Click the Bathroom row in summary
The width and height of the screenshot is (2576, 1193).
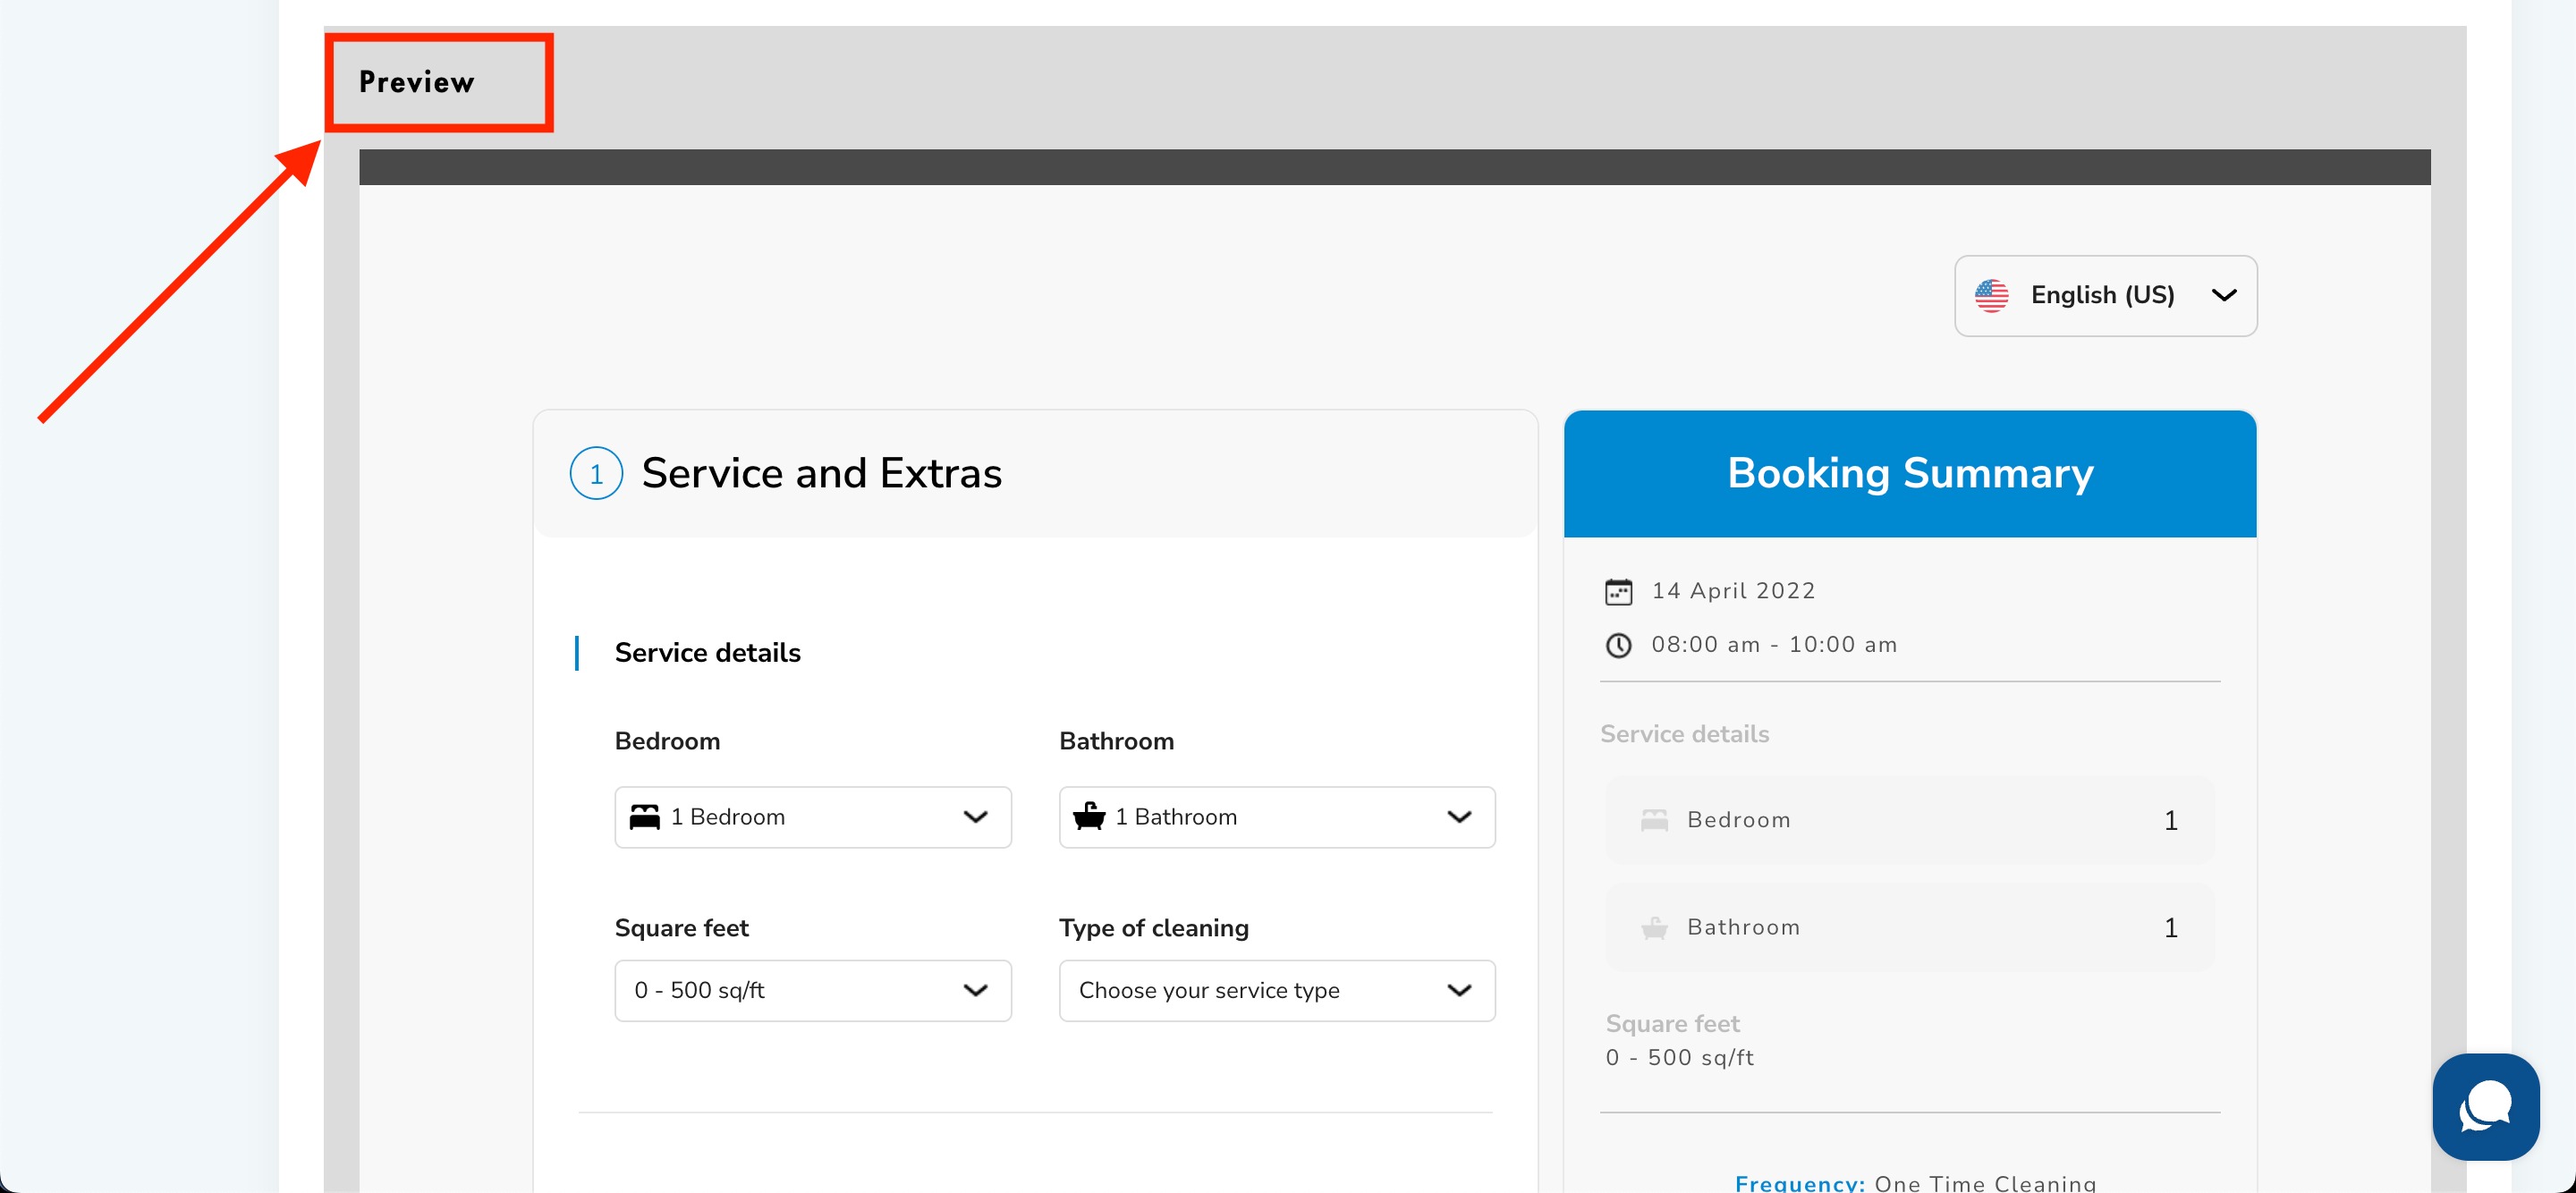(1909, 927)
